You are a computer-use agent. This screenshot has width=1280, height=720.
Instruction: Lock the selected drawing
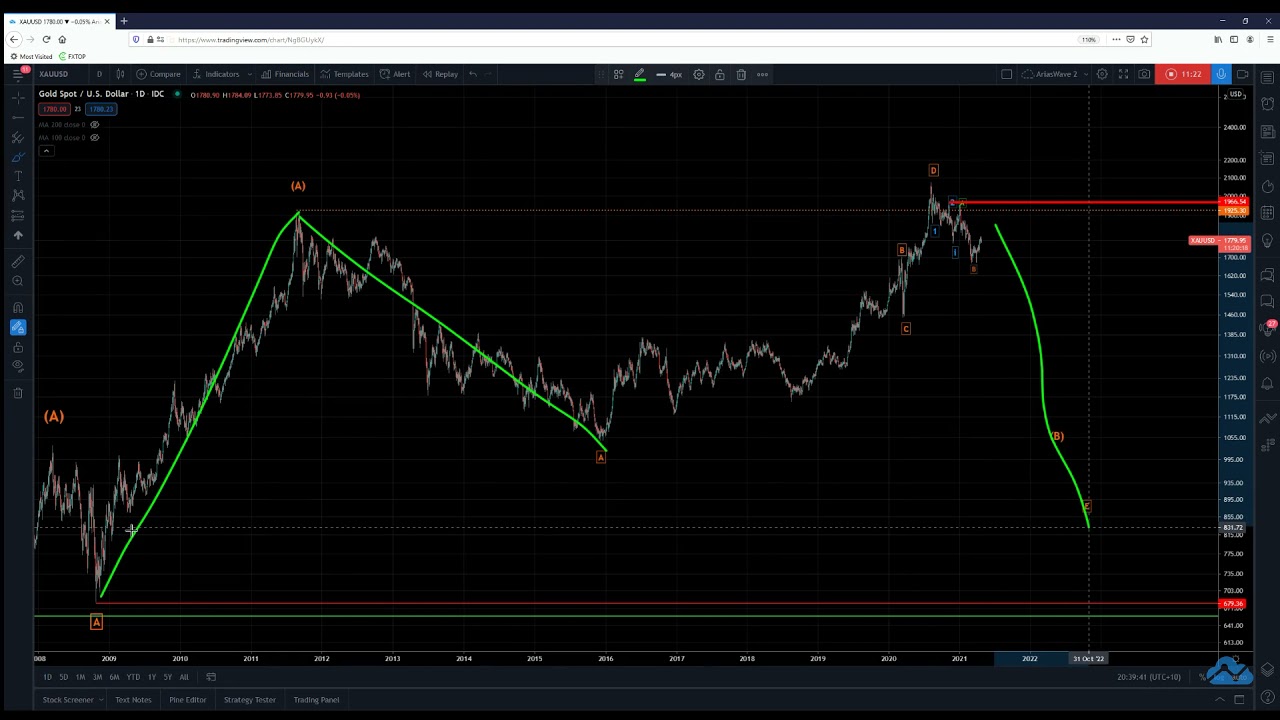coord(719,74)
